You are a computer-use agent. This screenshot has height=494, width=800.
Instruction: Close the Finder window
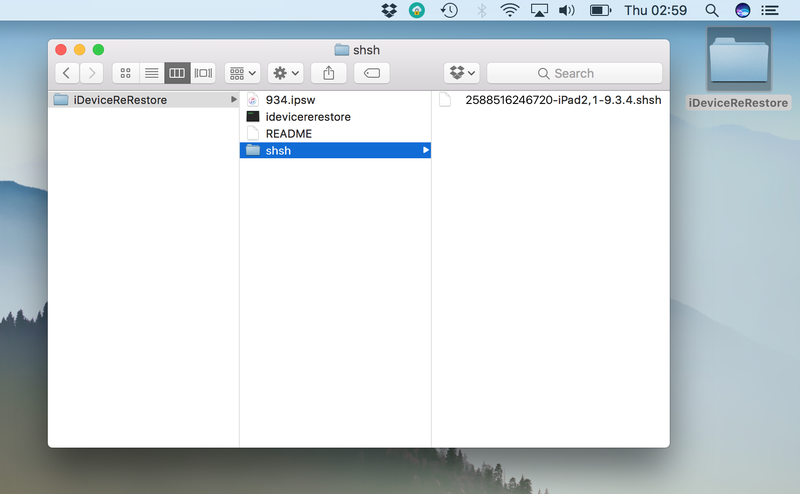click(x=61, y=50)
